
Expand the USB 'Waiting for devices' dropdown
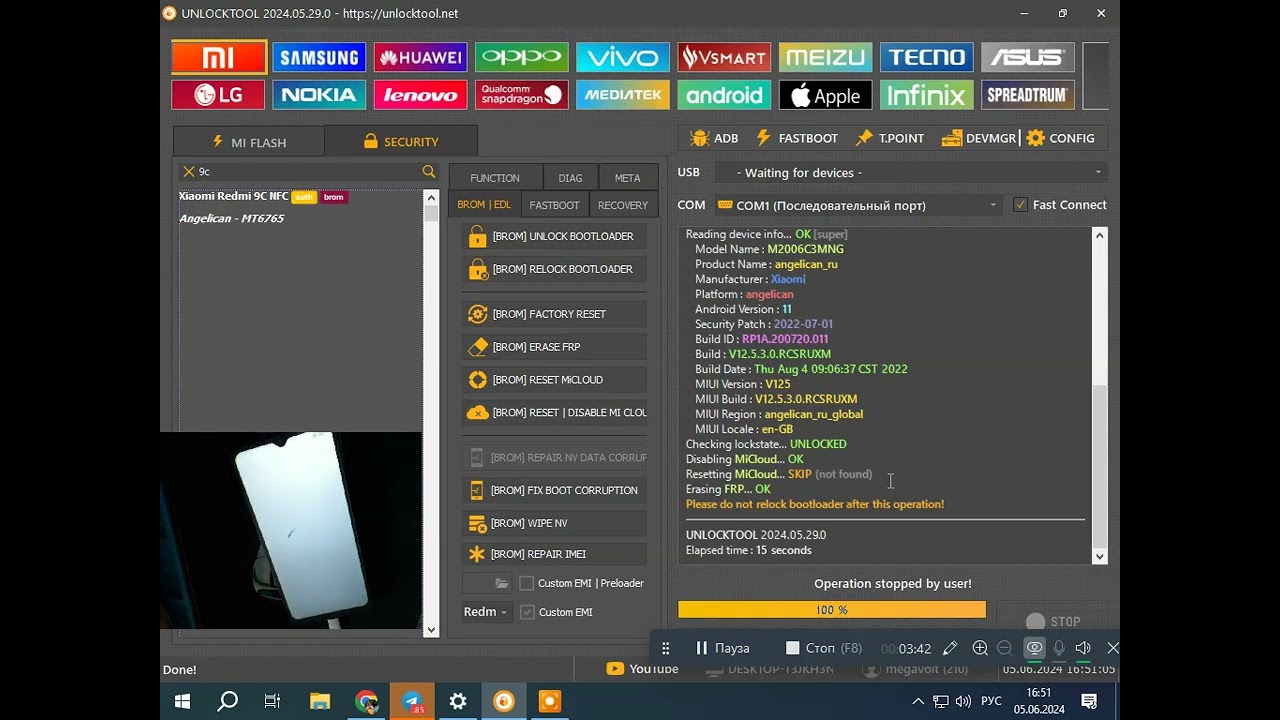click(910, 173)
